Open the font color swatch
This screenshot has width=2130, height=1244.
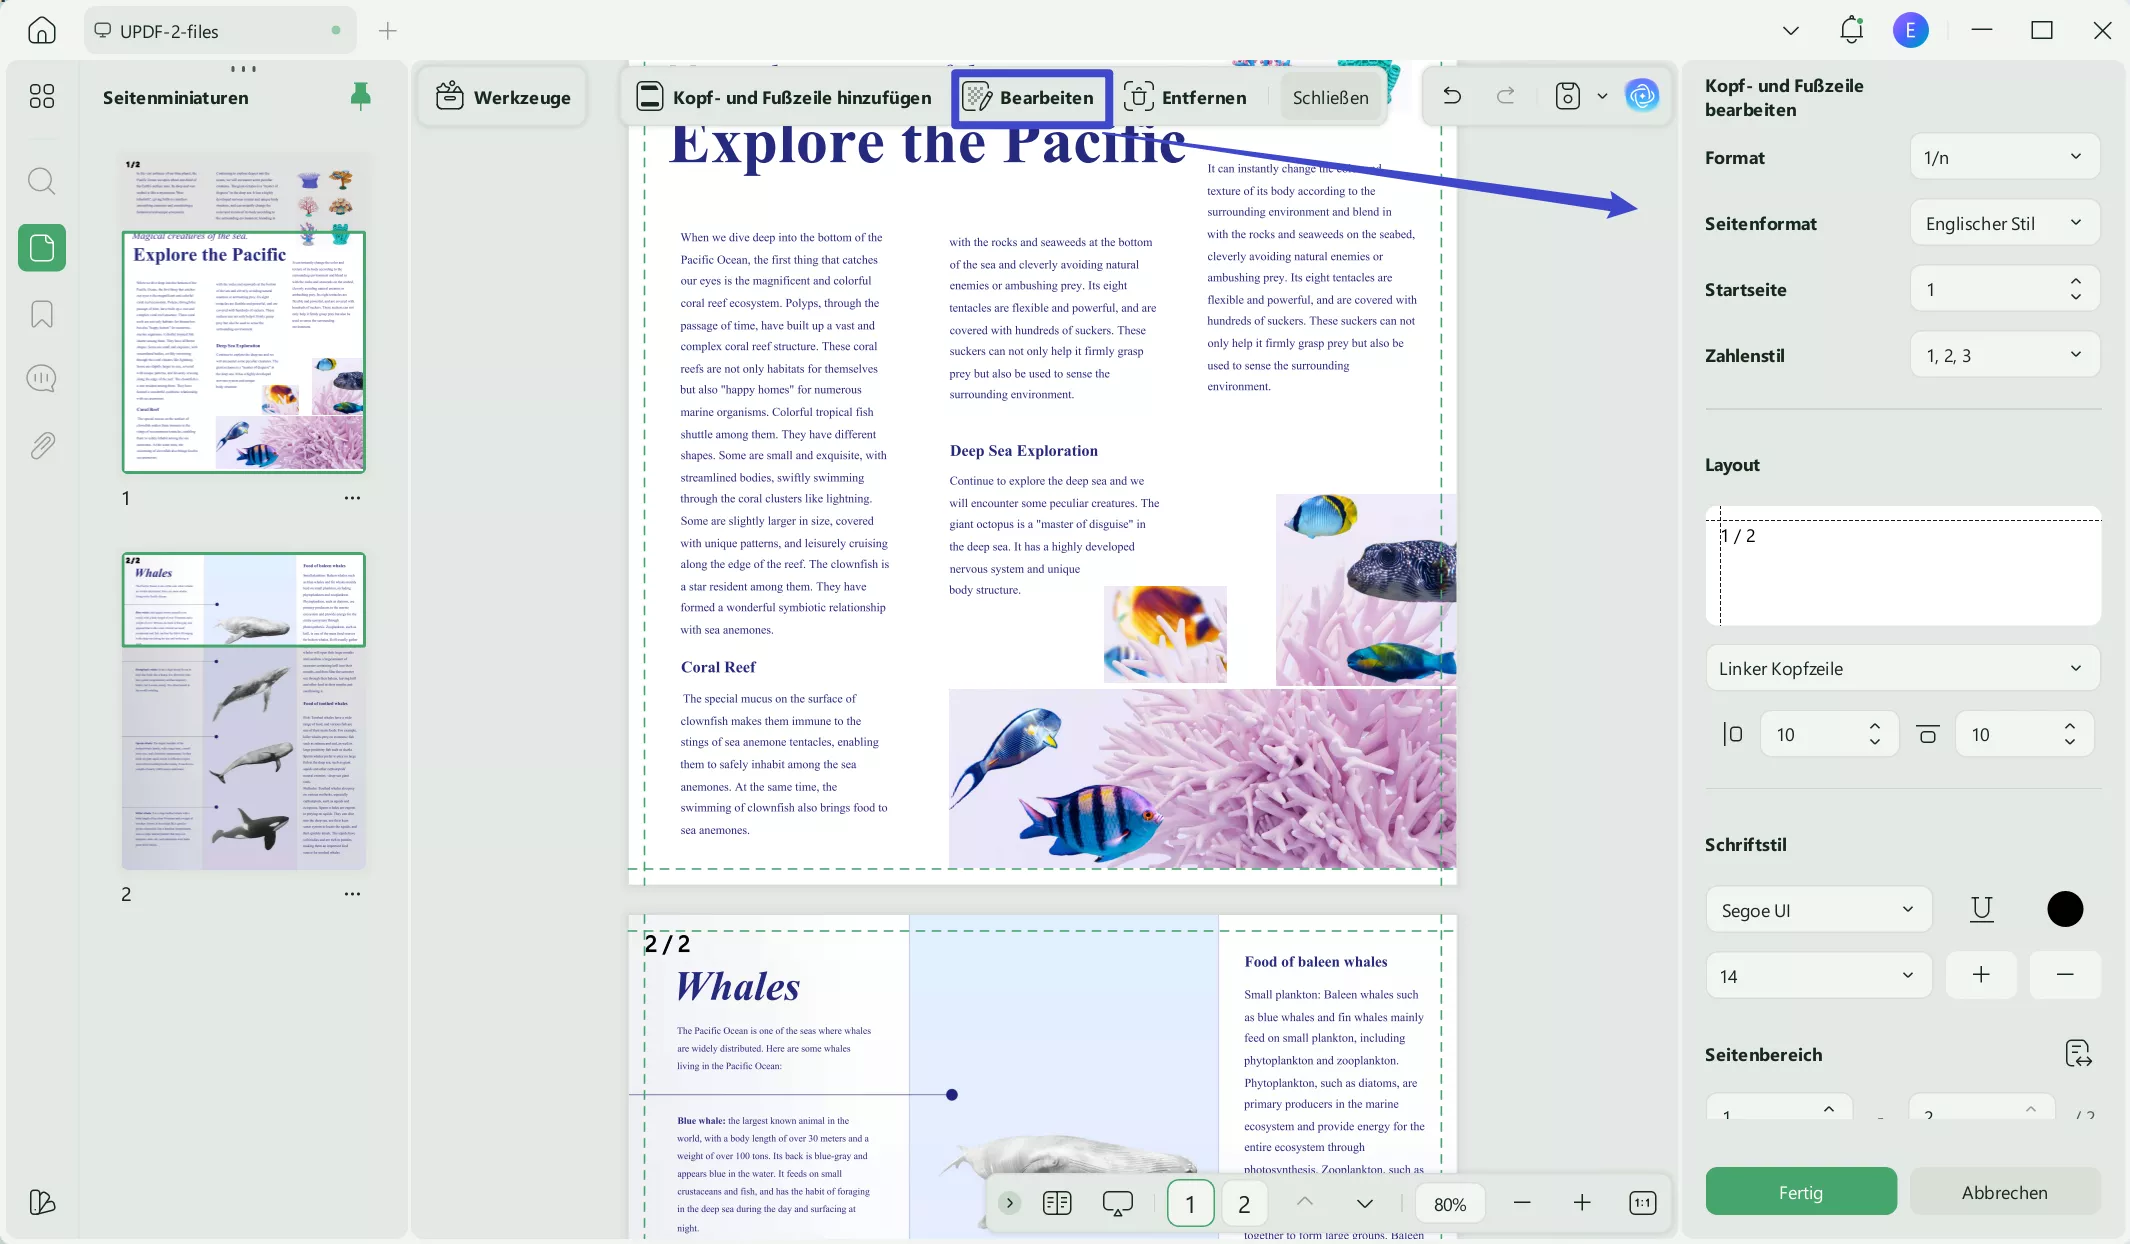(2064, 909)
